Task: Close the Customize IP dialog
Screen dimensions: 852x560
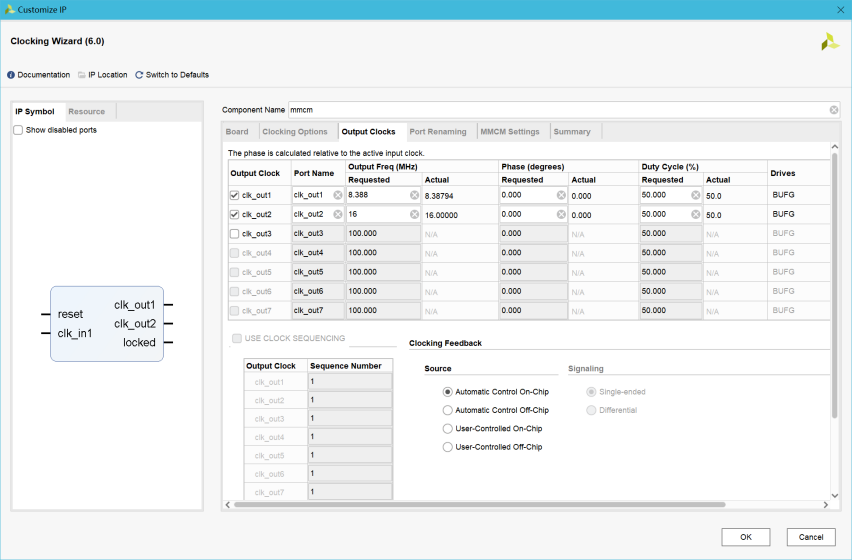Action: (840, 10)
